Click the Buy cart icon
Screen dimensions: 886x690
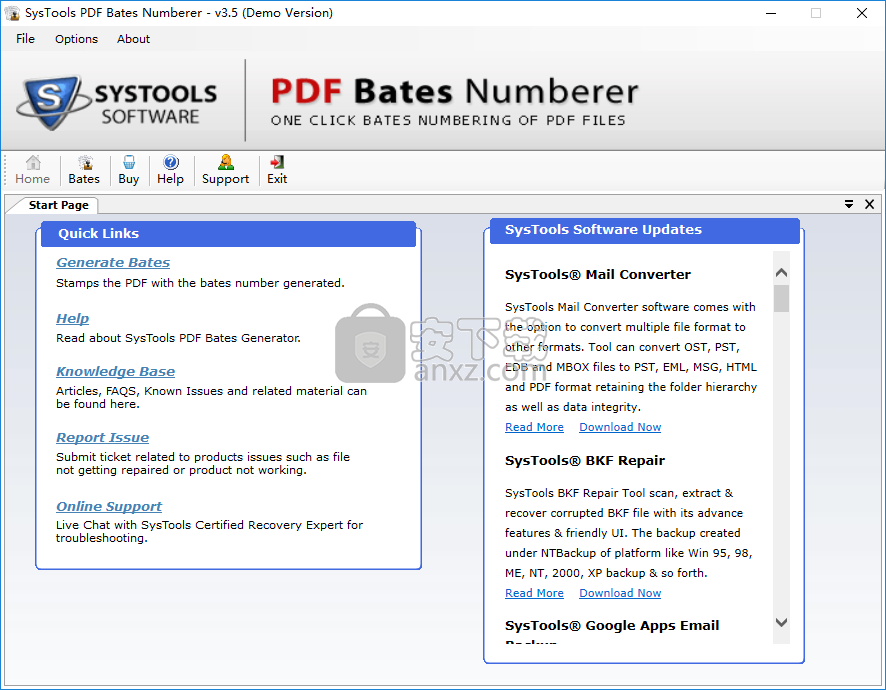tap(129, 170)
